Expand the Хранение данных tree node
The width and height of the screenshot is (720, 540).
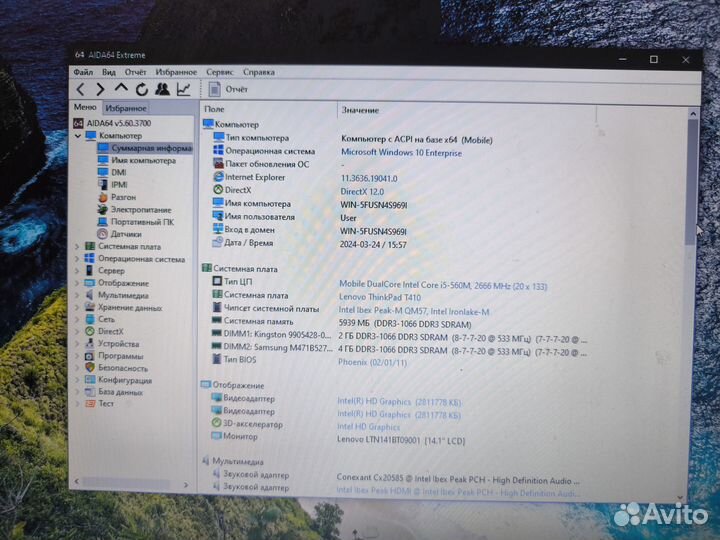77,308
